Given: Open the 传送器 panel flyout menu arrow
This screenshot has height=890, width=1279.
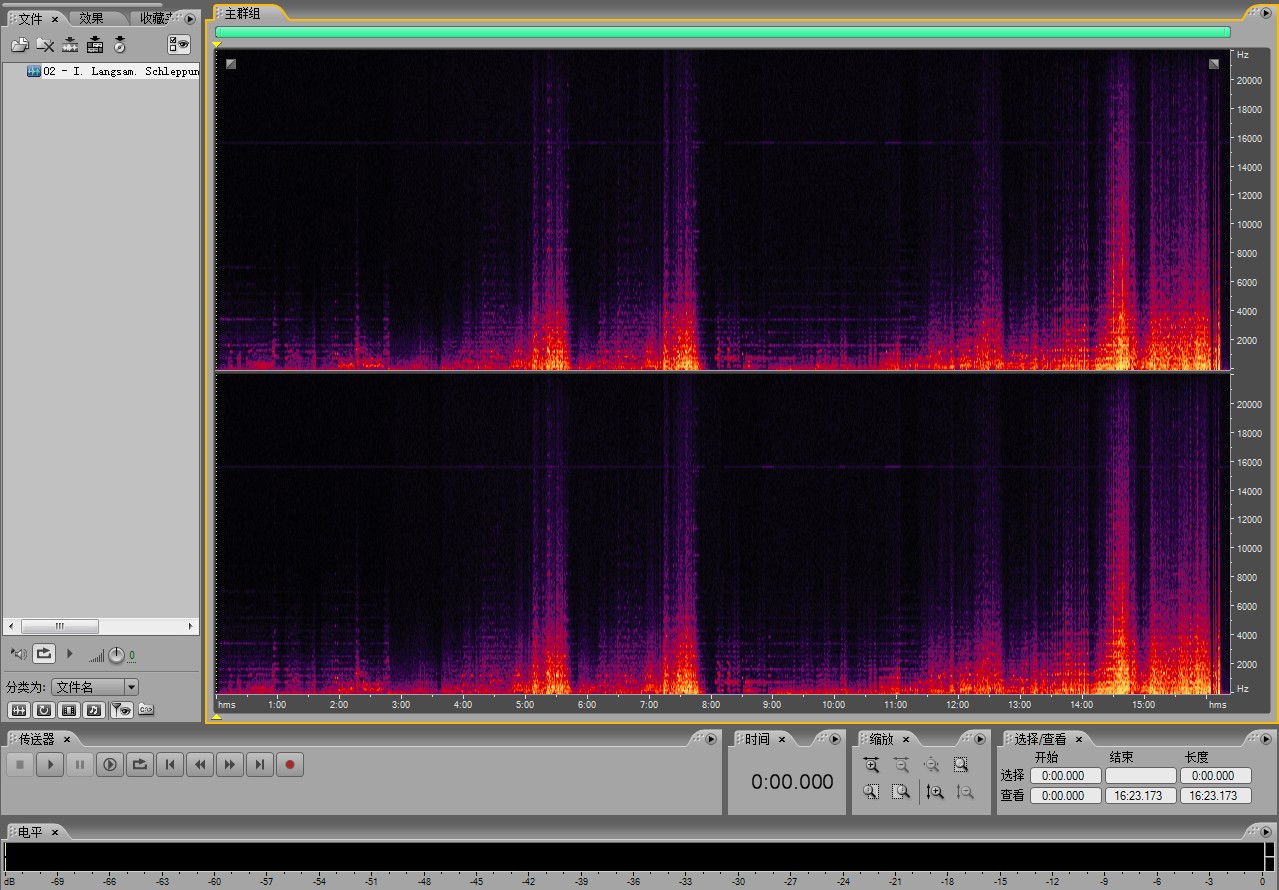Looking at the screenshot, I should pos(711,739).
